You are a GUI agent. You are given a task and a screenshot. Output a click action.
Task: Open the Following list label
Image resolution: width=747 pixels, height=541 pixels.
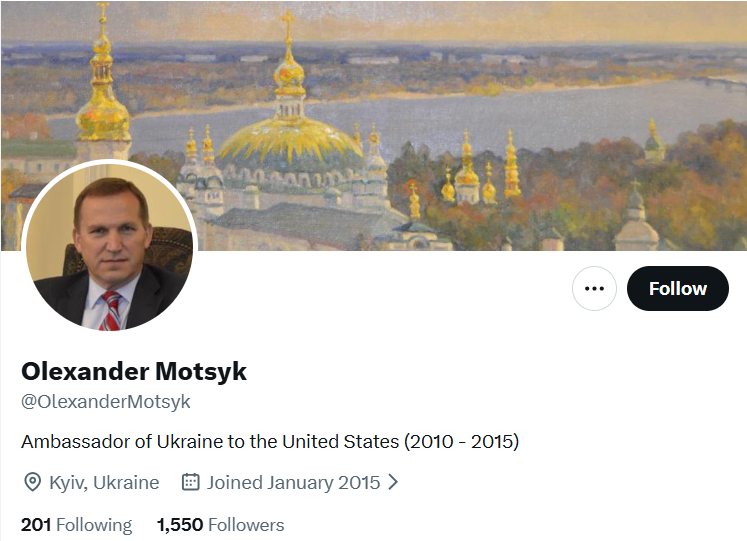click(94, 525)
